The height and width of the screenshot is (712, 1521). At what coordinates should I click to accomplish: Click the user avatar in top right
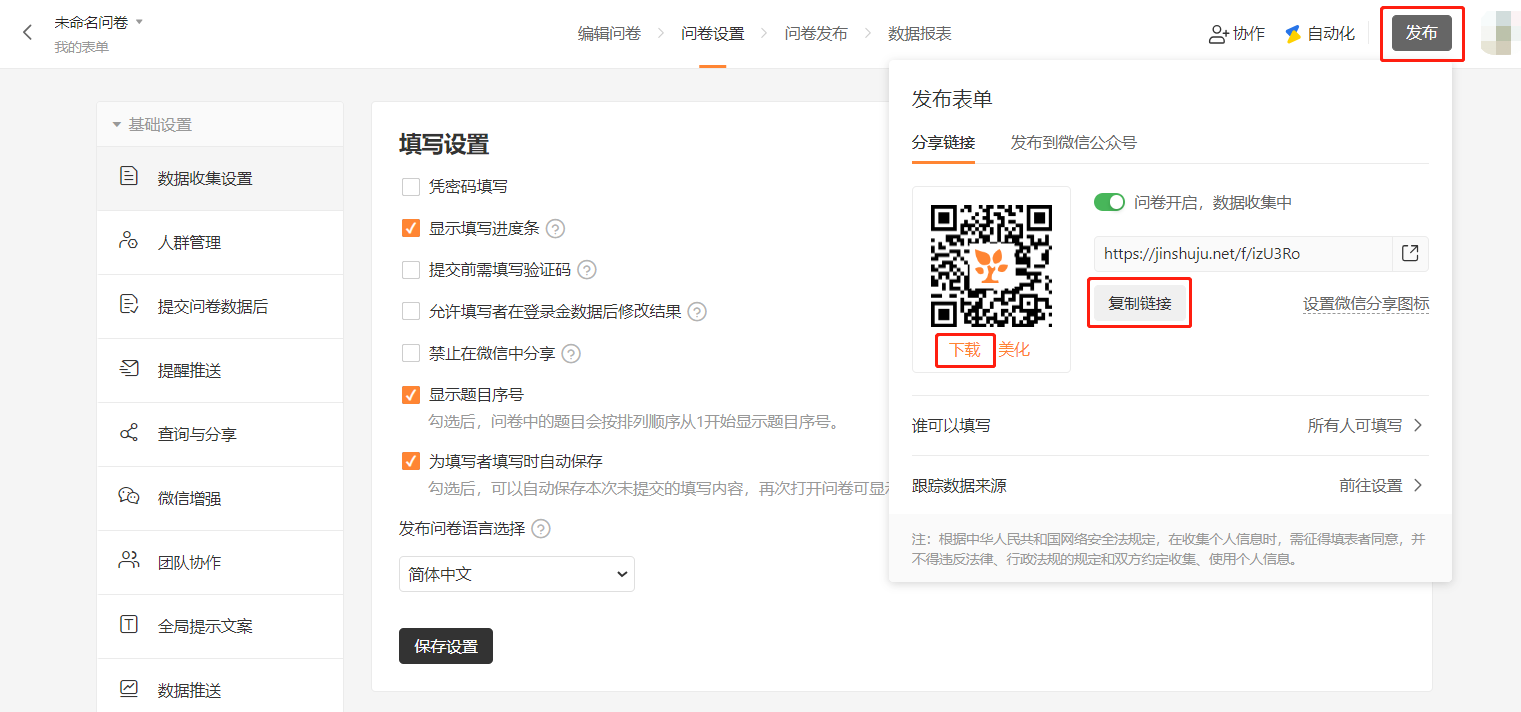1501,34
